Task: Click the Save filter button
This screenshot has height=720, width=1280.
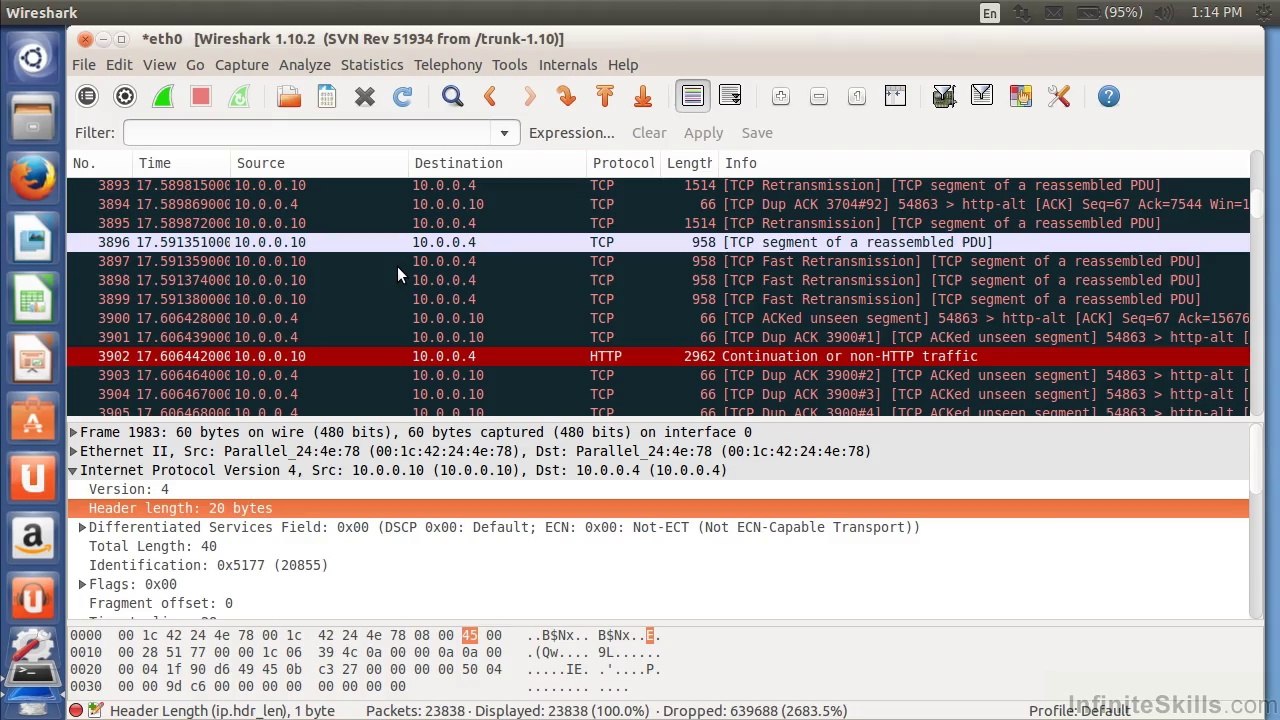Action: point(757,133)
